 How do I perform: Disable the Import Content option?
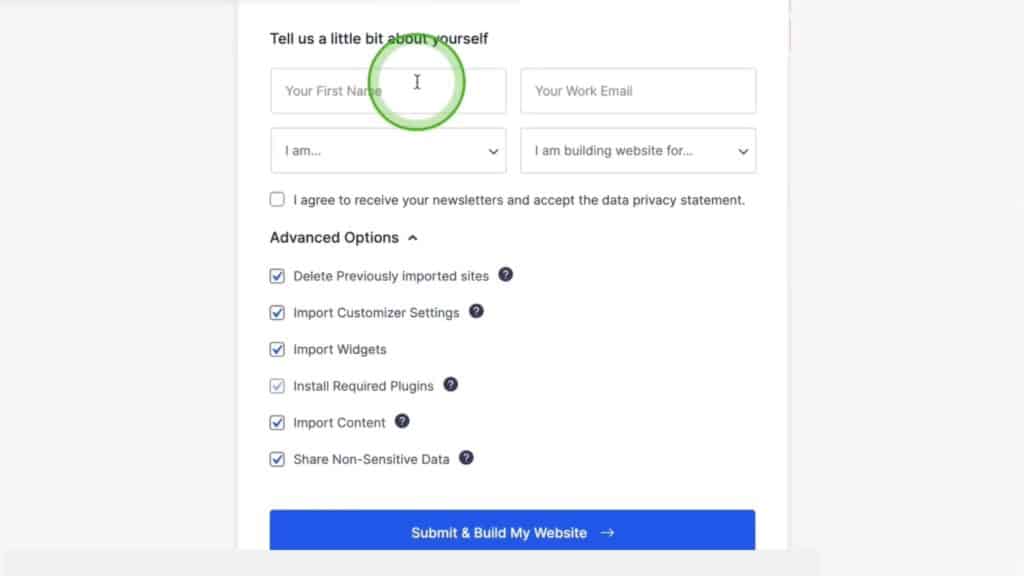277,422
